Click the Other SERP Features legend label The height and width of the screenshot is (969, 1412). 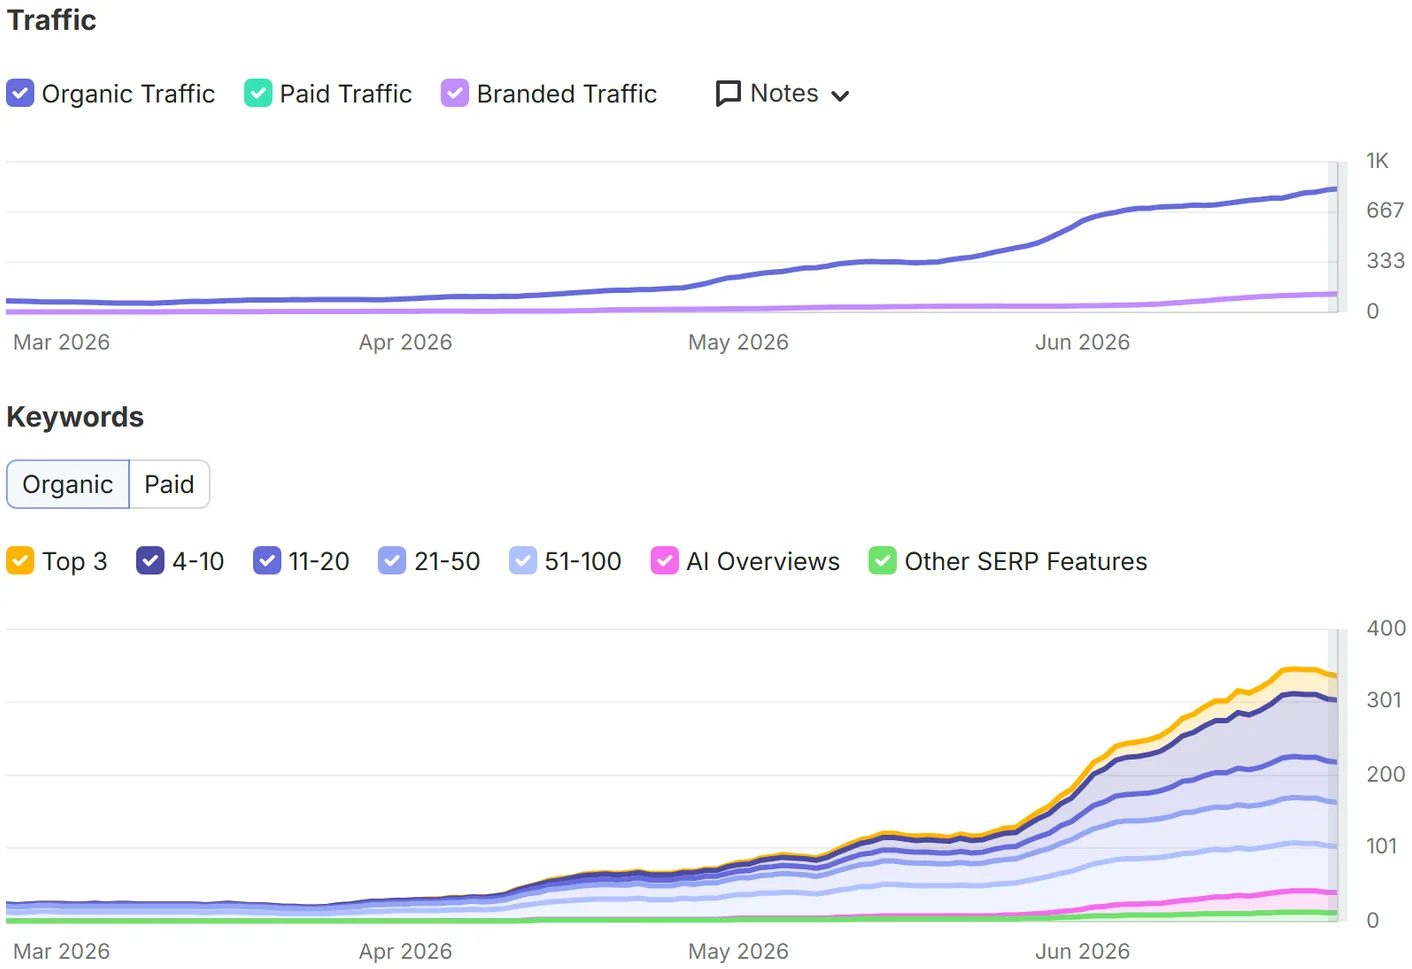[x=1026, y=562]
